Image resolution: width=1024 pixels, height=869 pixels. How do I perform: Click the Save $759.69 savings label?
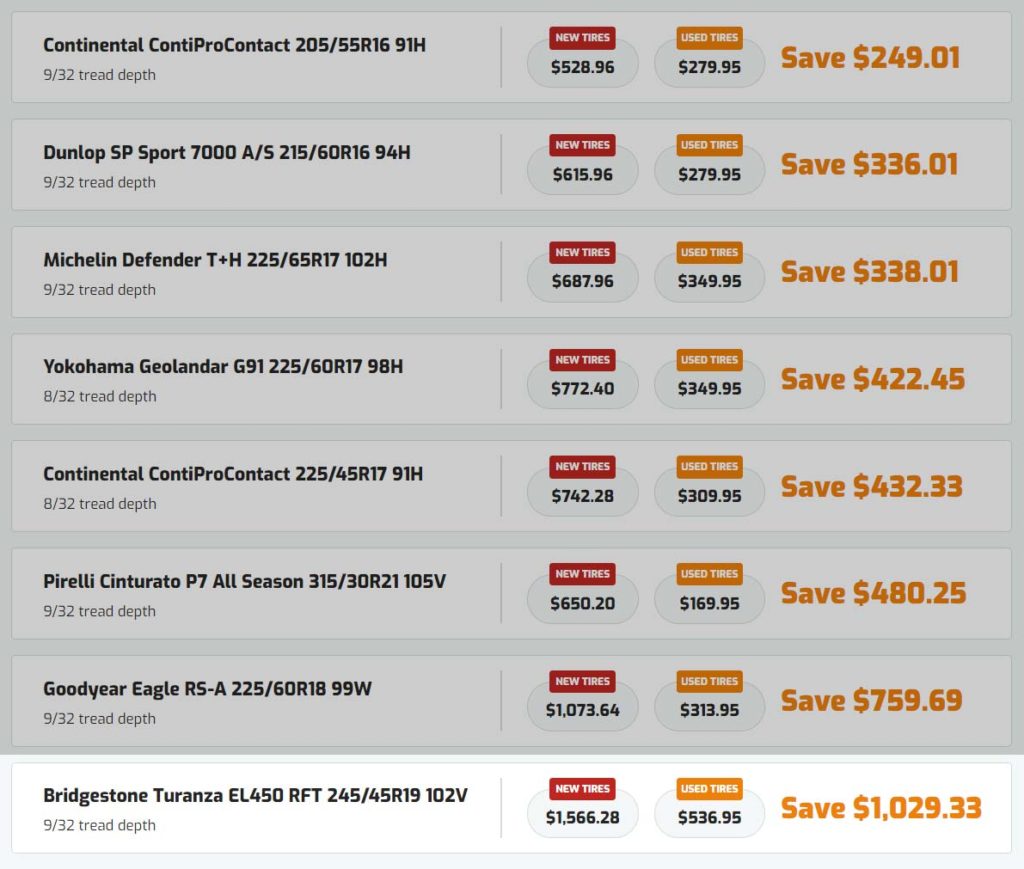(872, 701)
